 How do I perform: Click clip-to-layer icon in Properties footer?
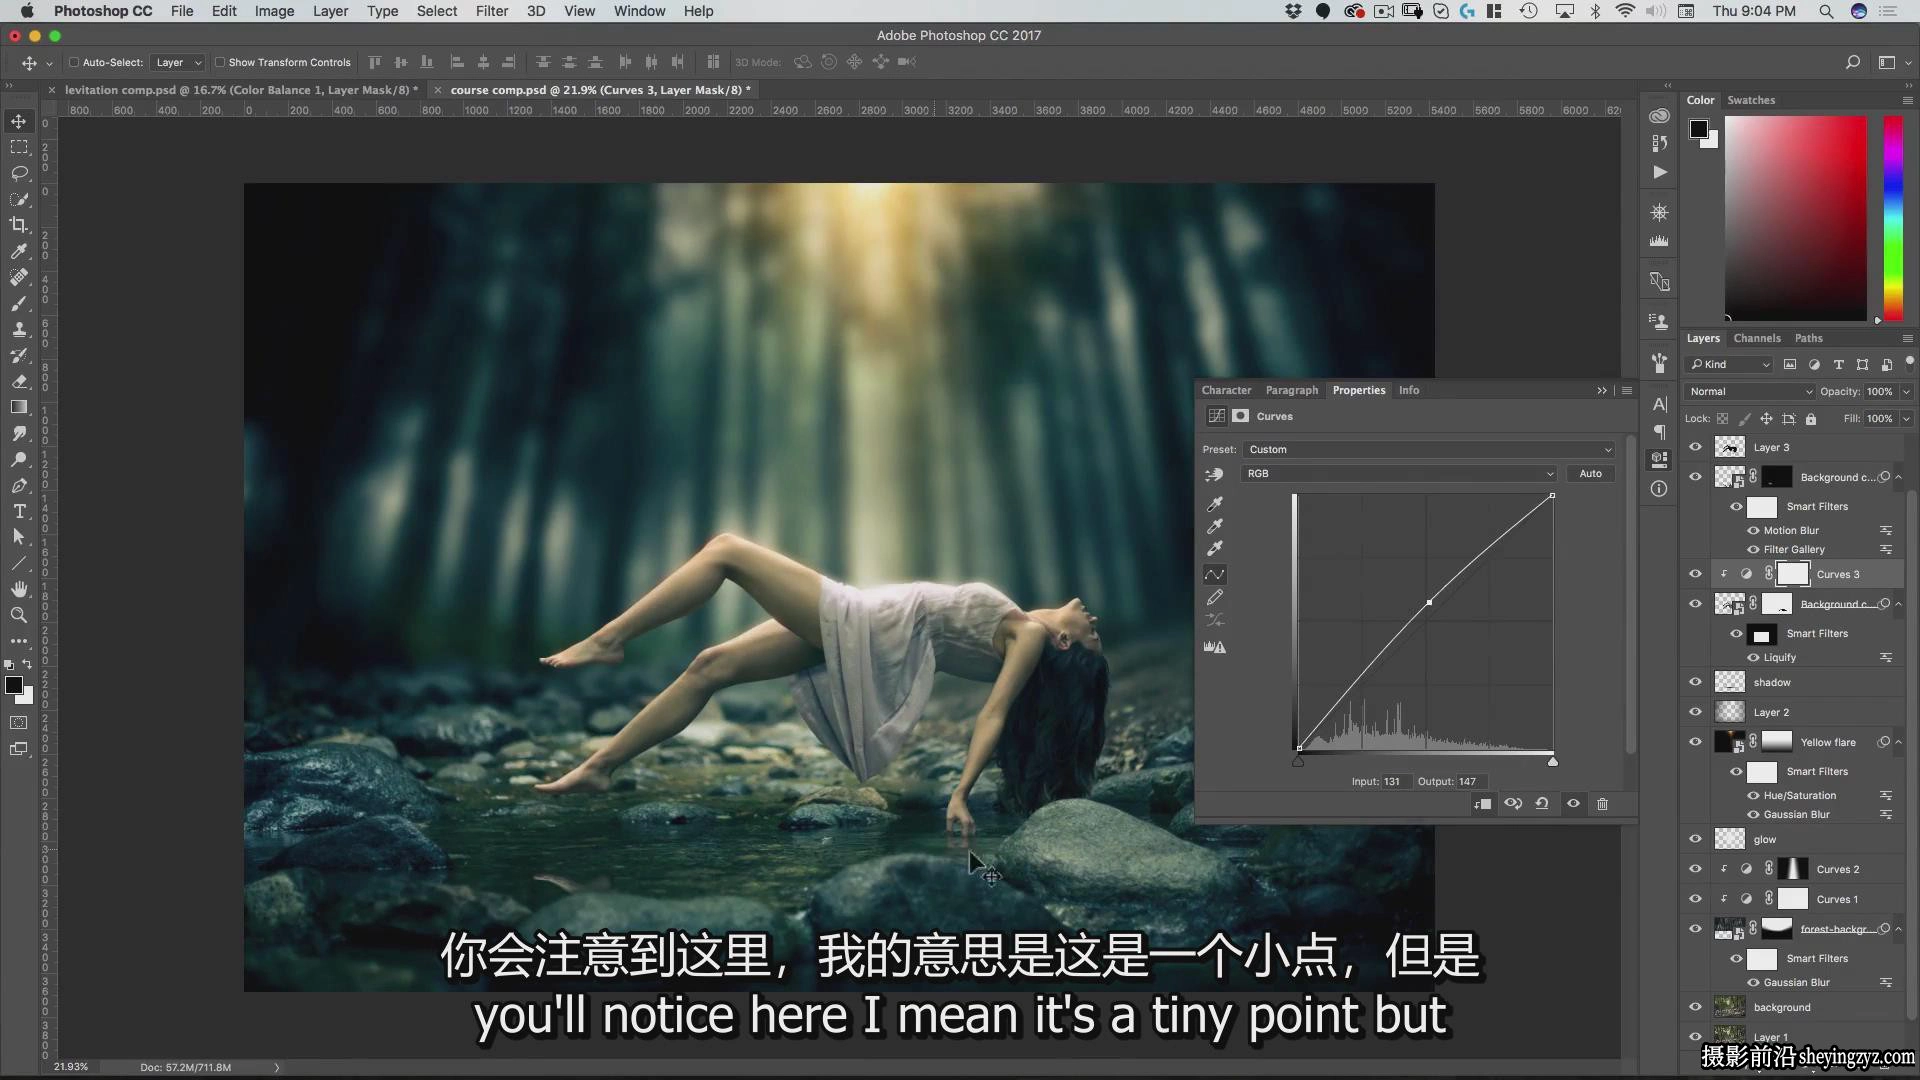coord(1483,804)
